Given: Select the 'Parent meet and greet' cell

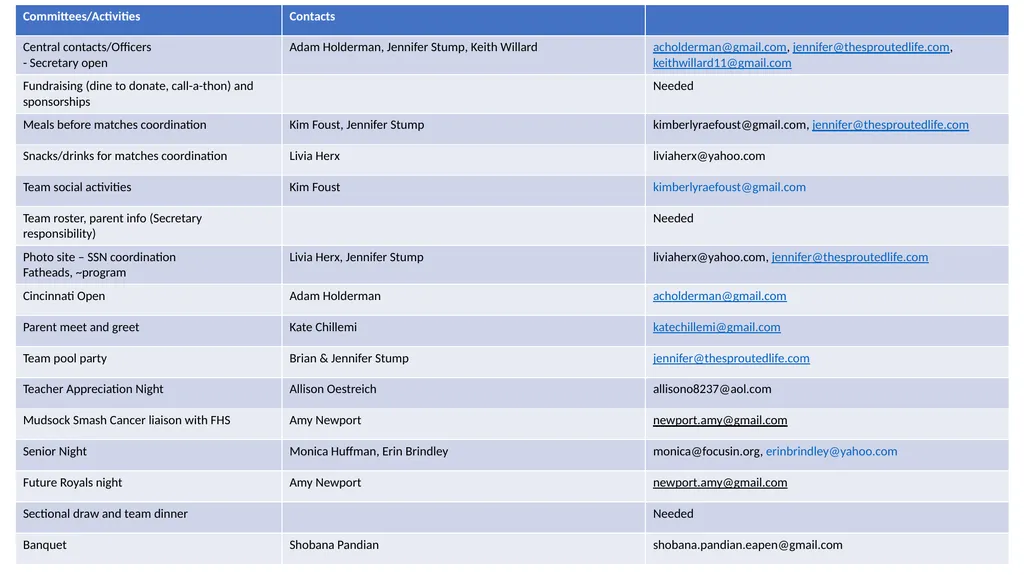Looking at the screenshot, I should click(x=149, y=331).
